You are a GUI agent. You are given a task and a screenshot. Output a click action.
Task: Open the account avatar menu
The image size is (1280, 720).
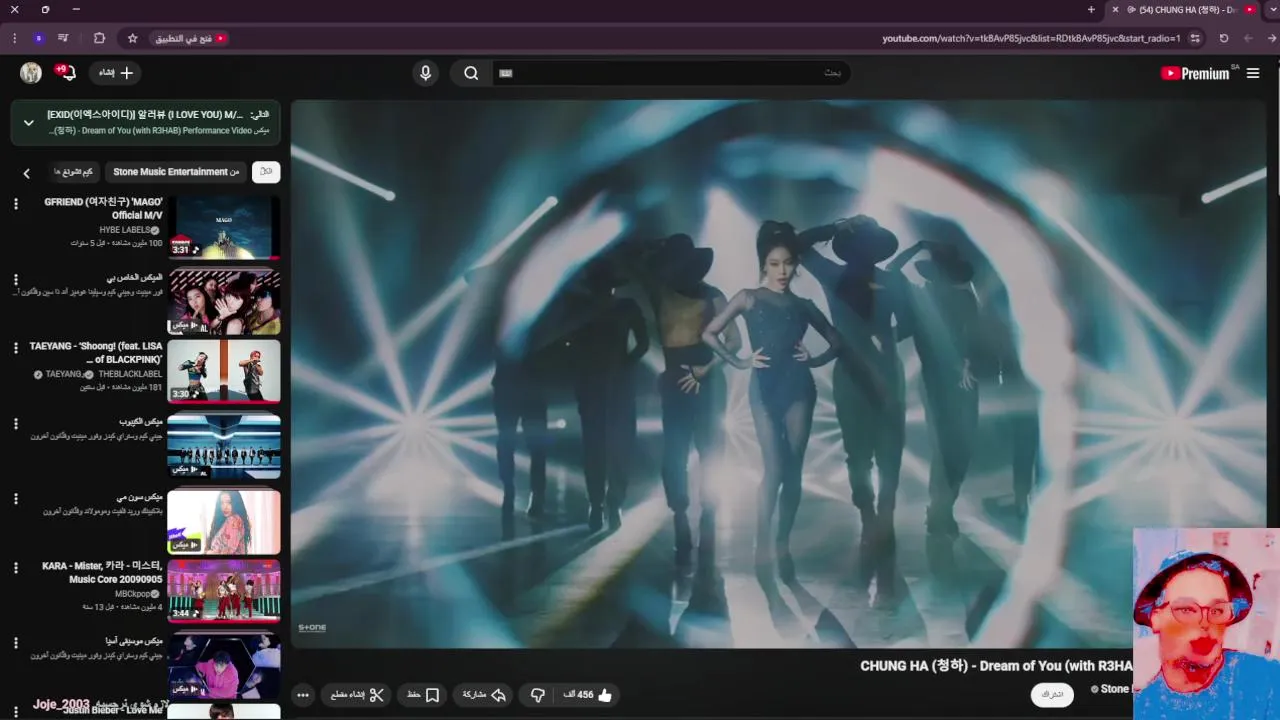pyautogui.click(x=31, y=73)
